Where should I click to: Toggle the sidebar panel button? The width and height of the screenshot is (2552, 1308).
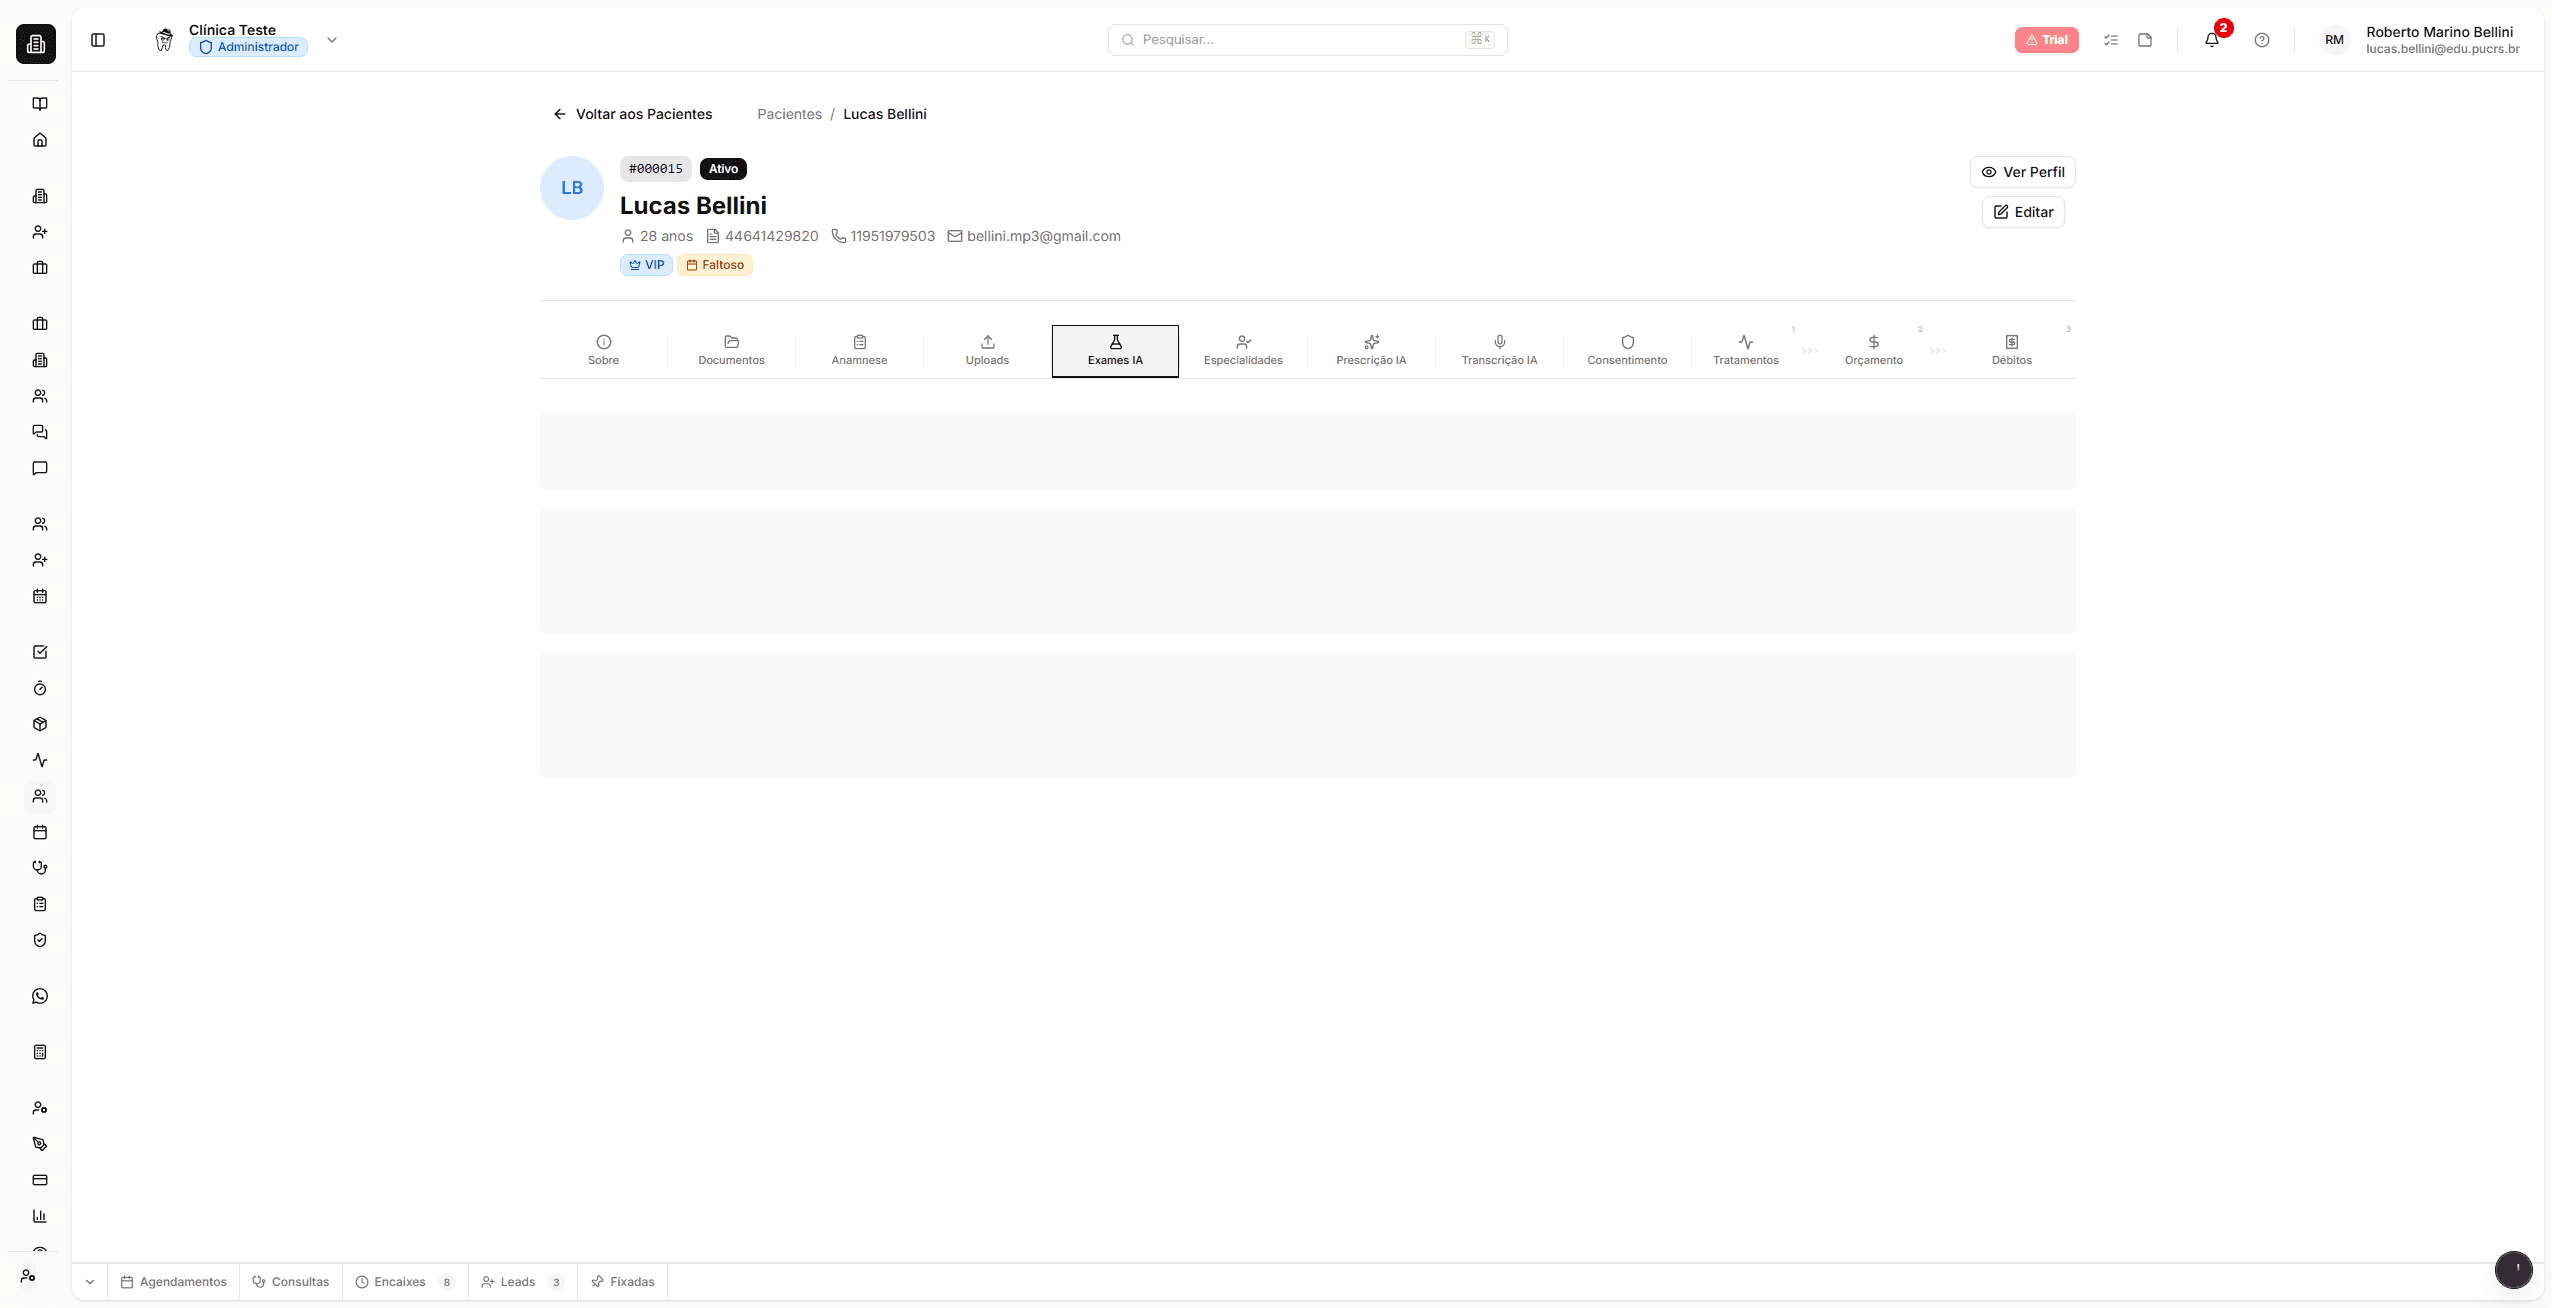click(98, 40)
